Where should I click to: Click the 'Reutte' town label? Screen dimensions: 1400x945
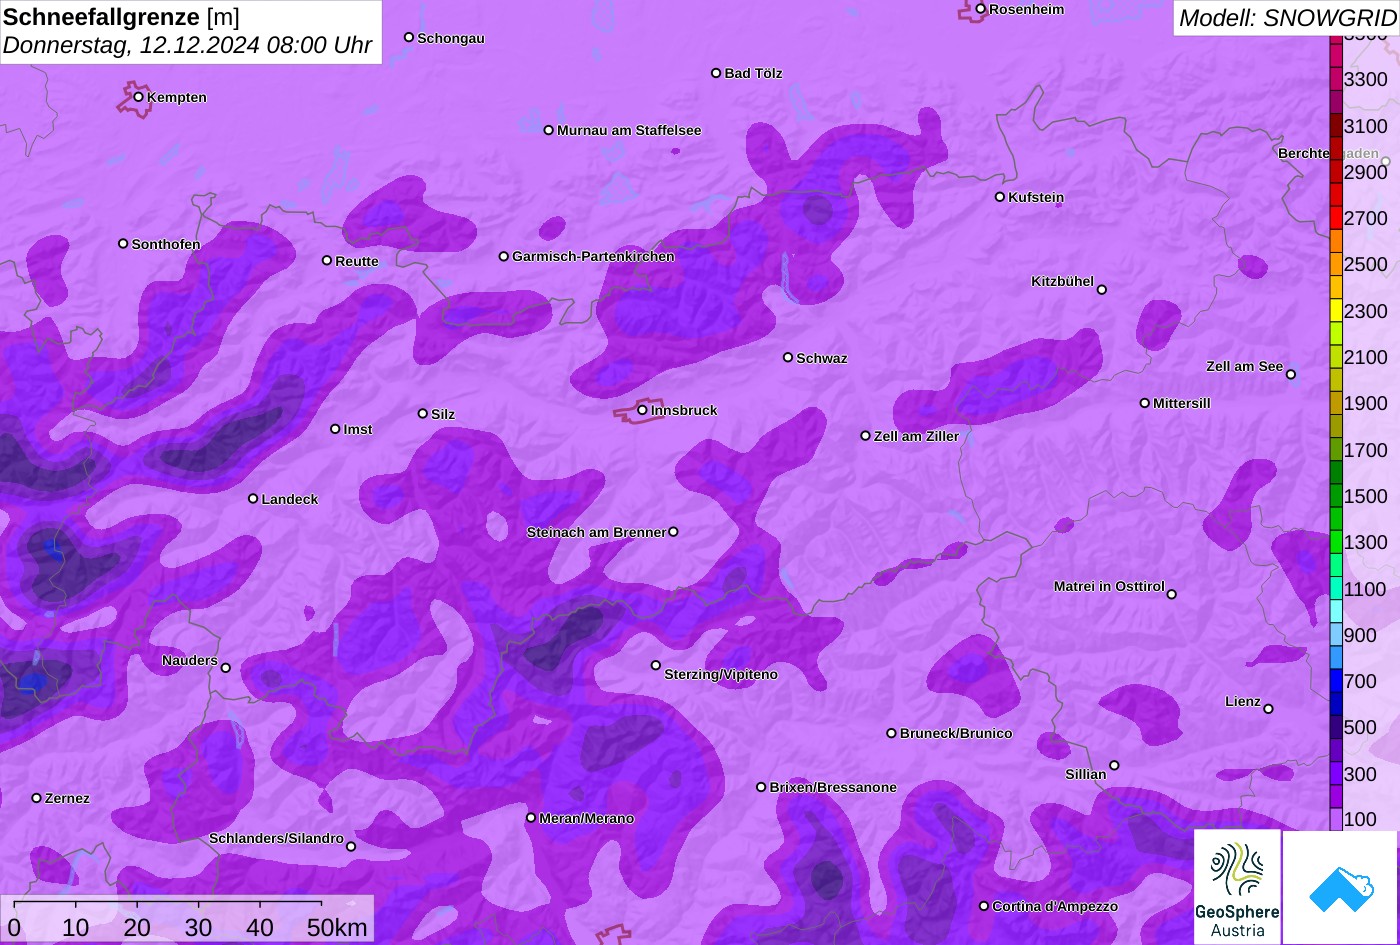[x=357, y=261]
